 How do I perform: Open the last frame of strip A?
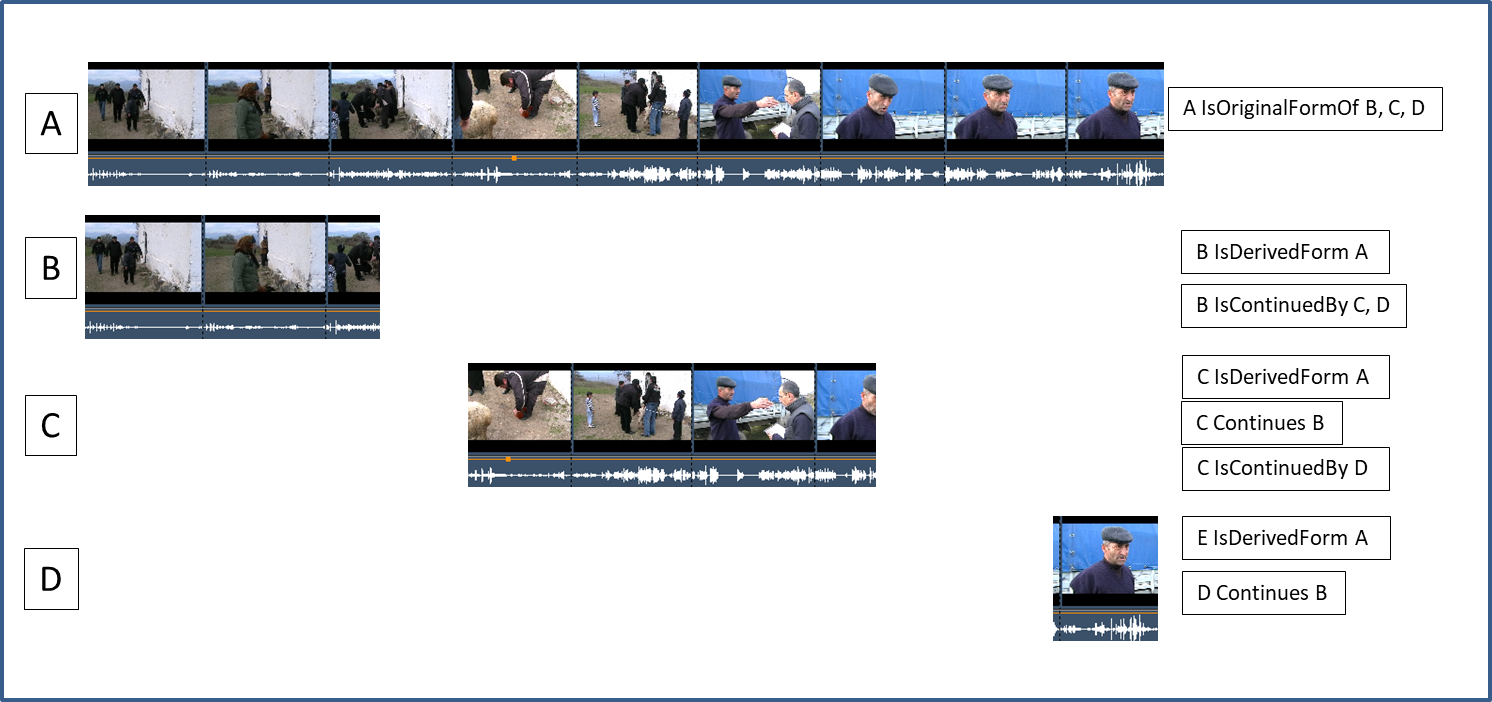1116,105
